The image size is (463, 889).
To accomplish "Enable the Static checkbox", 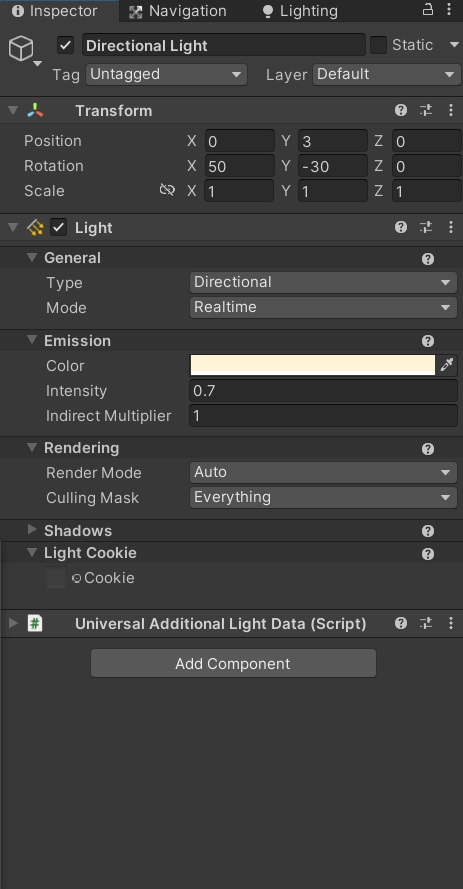I will click(x=378, y=45).
